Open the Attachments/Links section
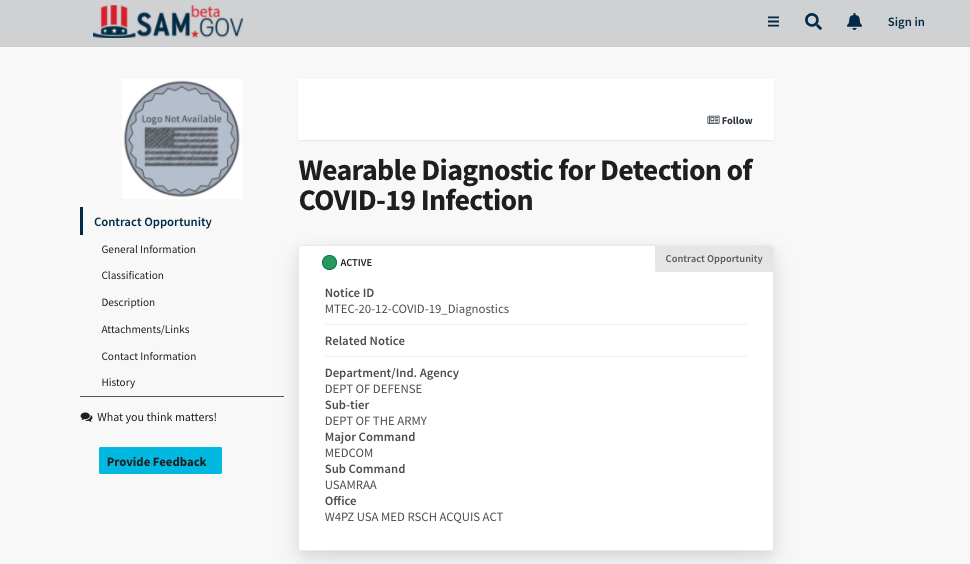970x564 pixels. coord(145,329)
